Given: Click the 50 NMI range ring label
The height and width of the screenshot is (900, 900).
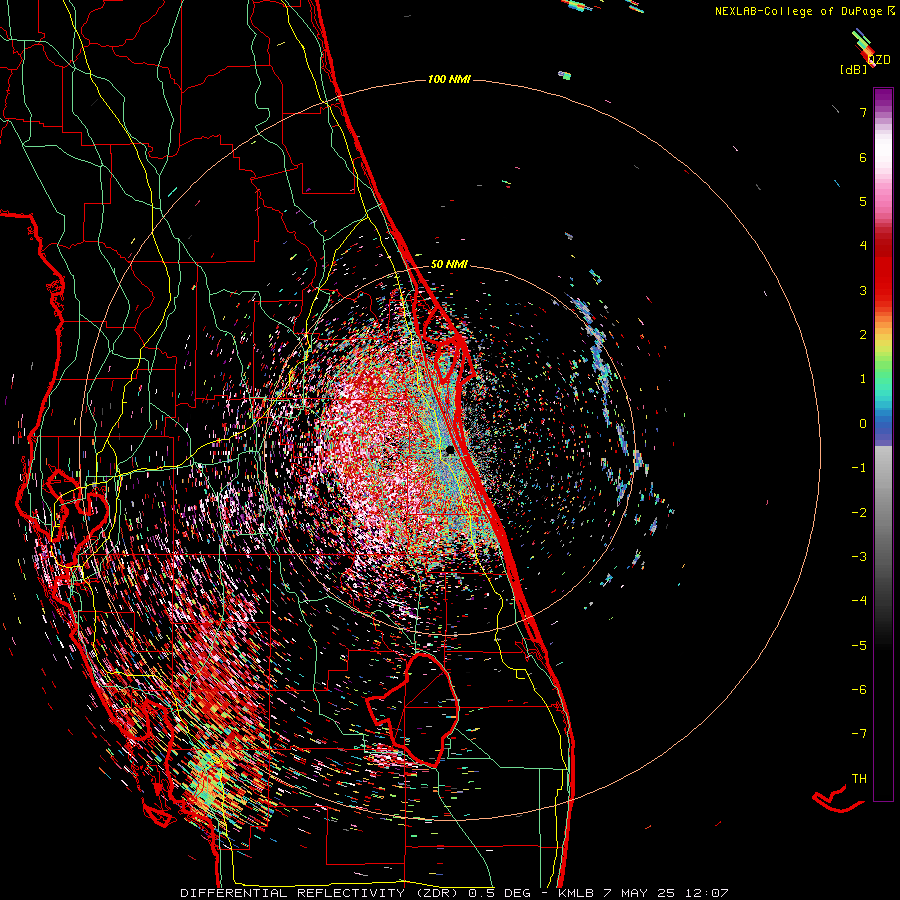Looking at the screenshot, I should pyautogui.click(x=449, y=265).
